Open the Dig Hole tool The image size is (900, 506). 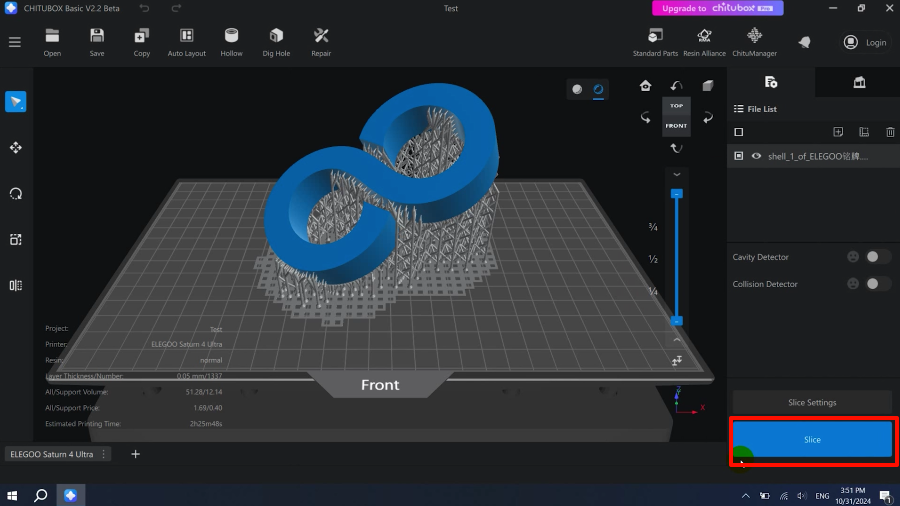tap(276, 36)
